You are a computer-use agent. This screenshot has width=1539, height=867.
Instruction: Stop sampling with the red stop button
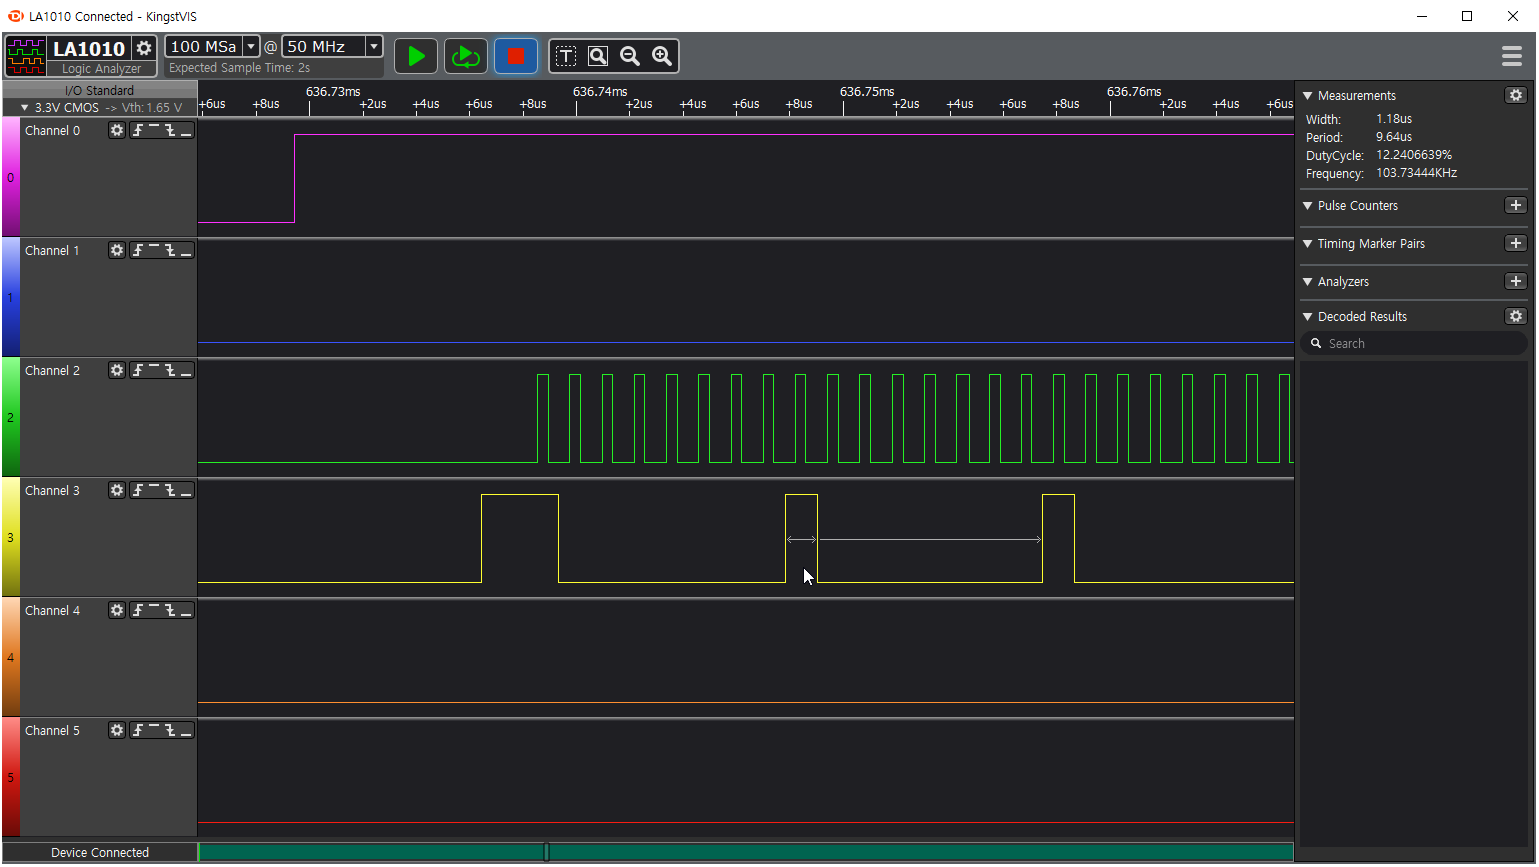pos(516,56)
